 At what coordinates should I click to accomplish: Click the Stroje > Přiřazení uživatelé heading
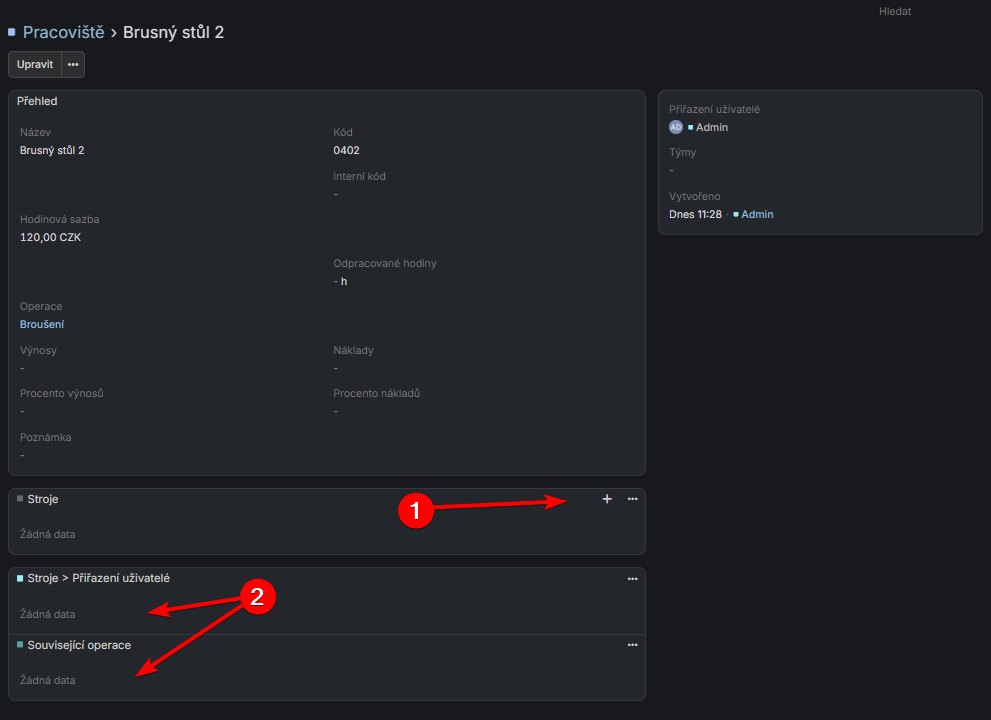tap(98, 578)
